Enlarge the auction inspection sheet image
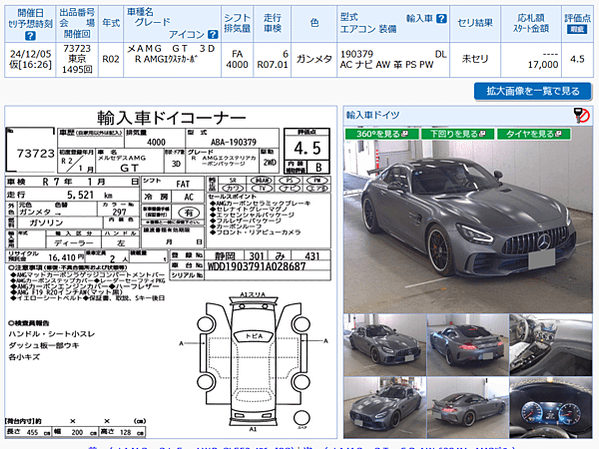599x449 pixels. click(171, 272)
